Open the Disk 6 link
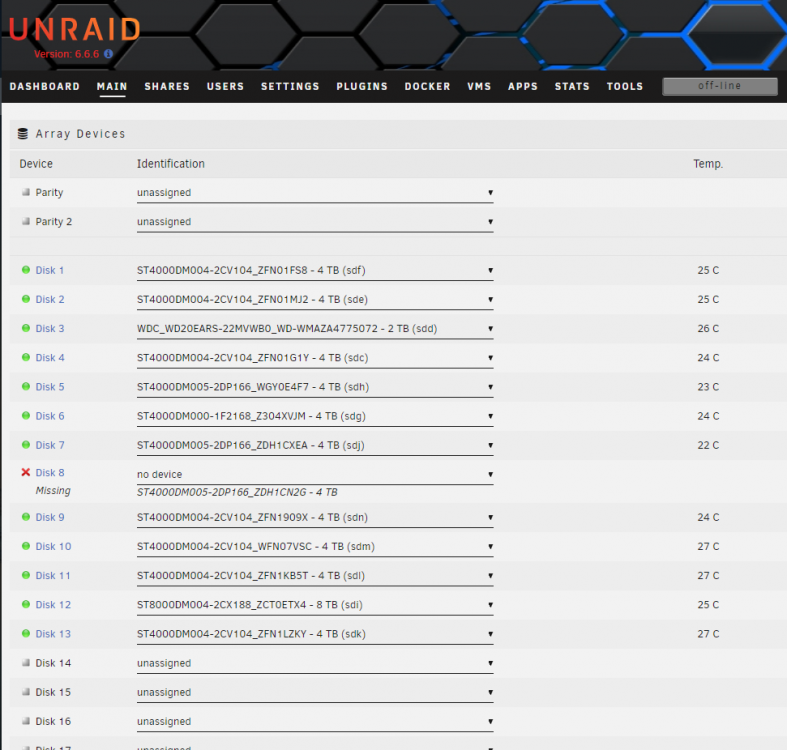The width and height of the screenshot is (787, 750). (50, 416)
